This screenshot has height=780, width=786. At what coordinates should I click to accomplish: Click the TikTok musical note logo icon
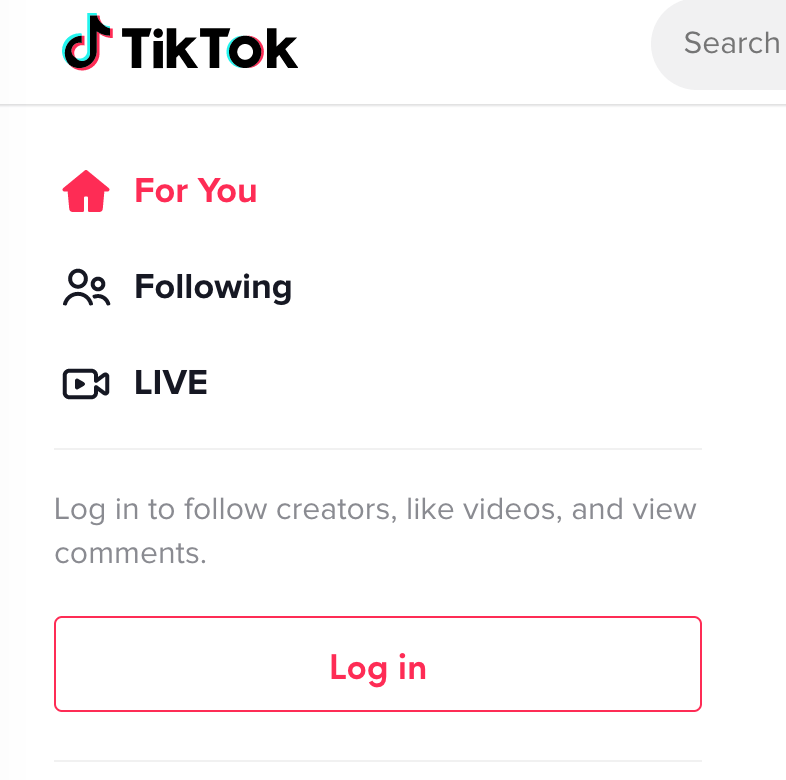tap(87, 42)
